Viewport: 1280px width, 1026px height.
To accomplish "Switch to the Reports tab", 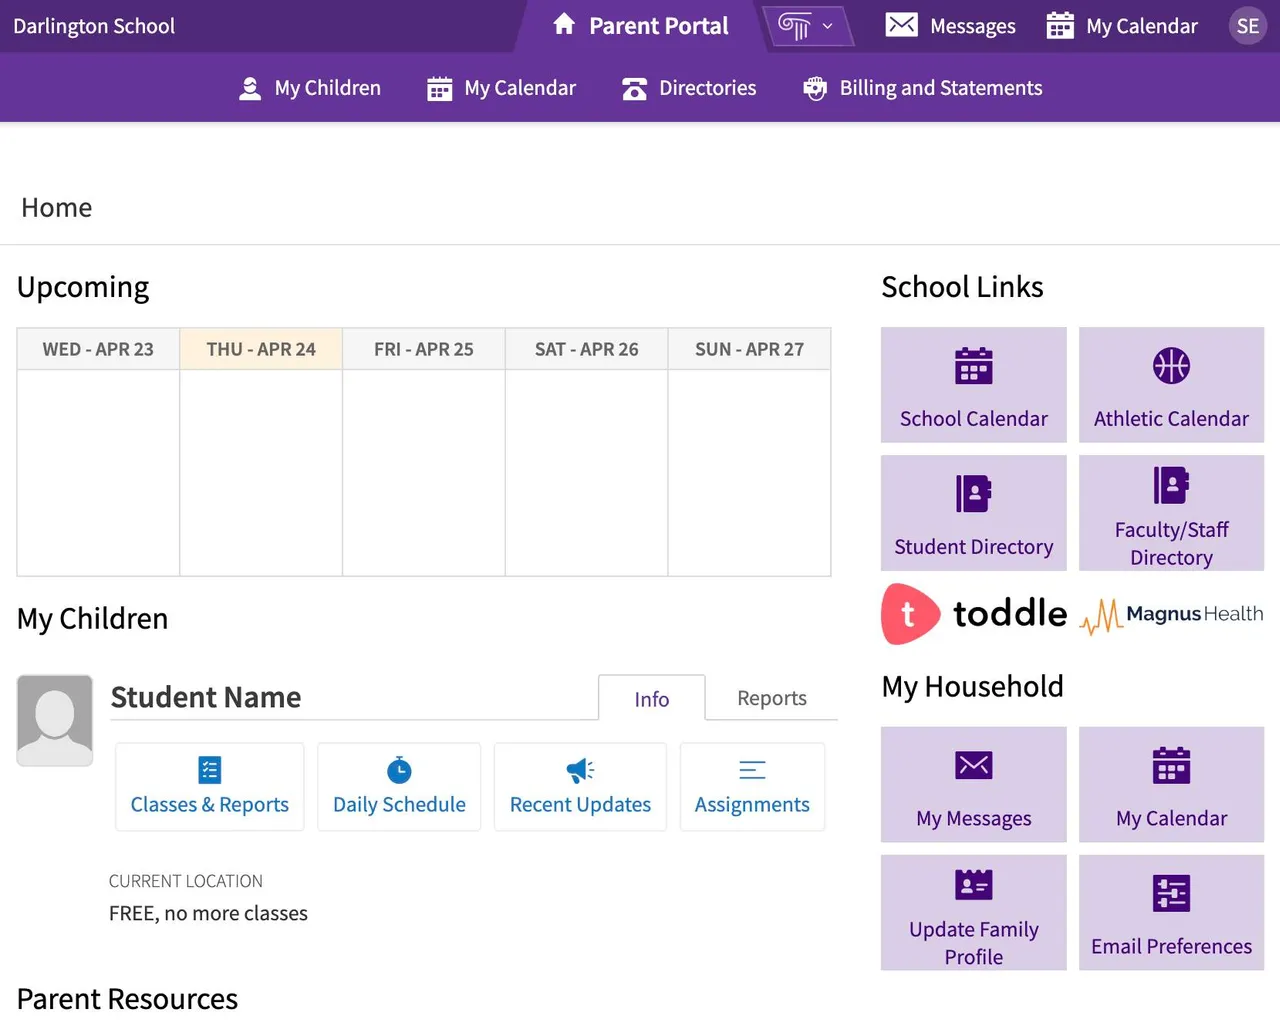I will coord(772,698).
